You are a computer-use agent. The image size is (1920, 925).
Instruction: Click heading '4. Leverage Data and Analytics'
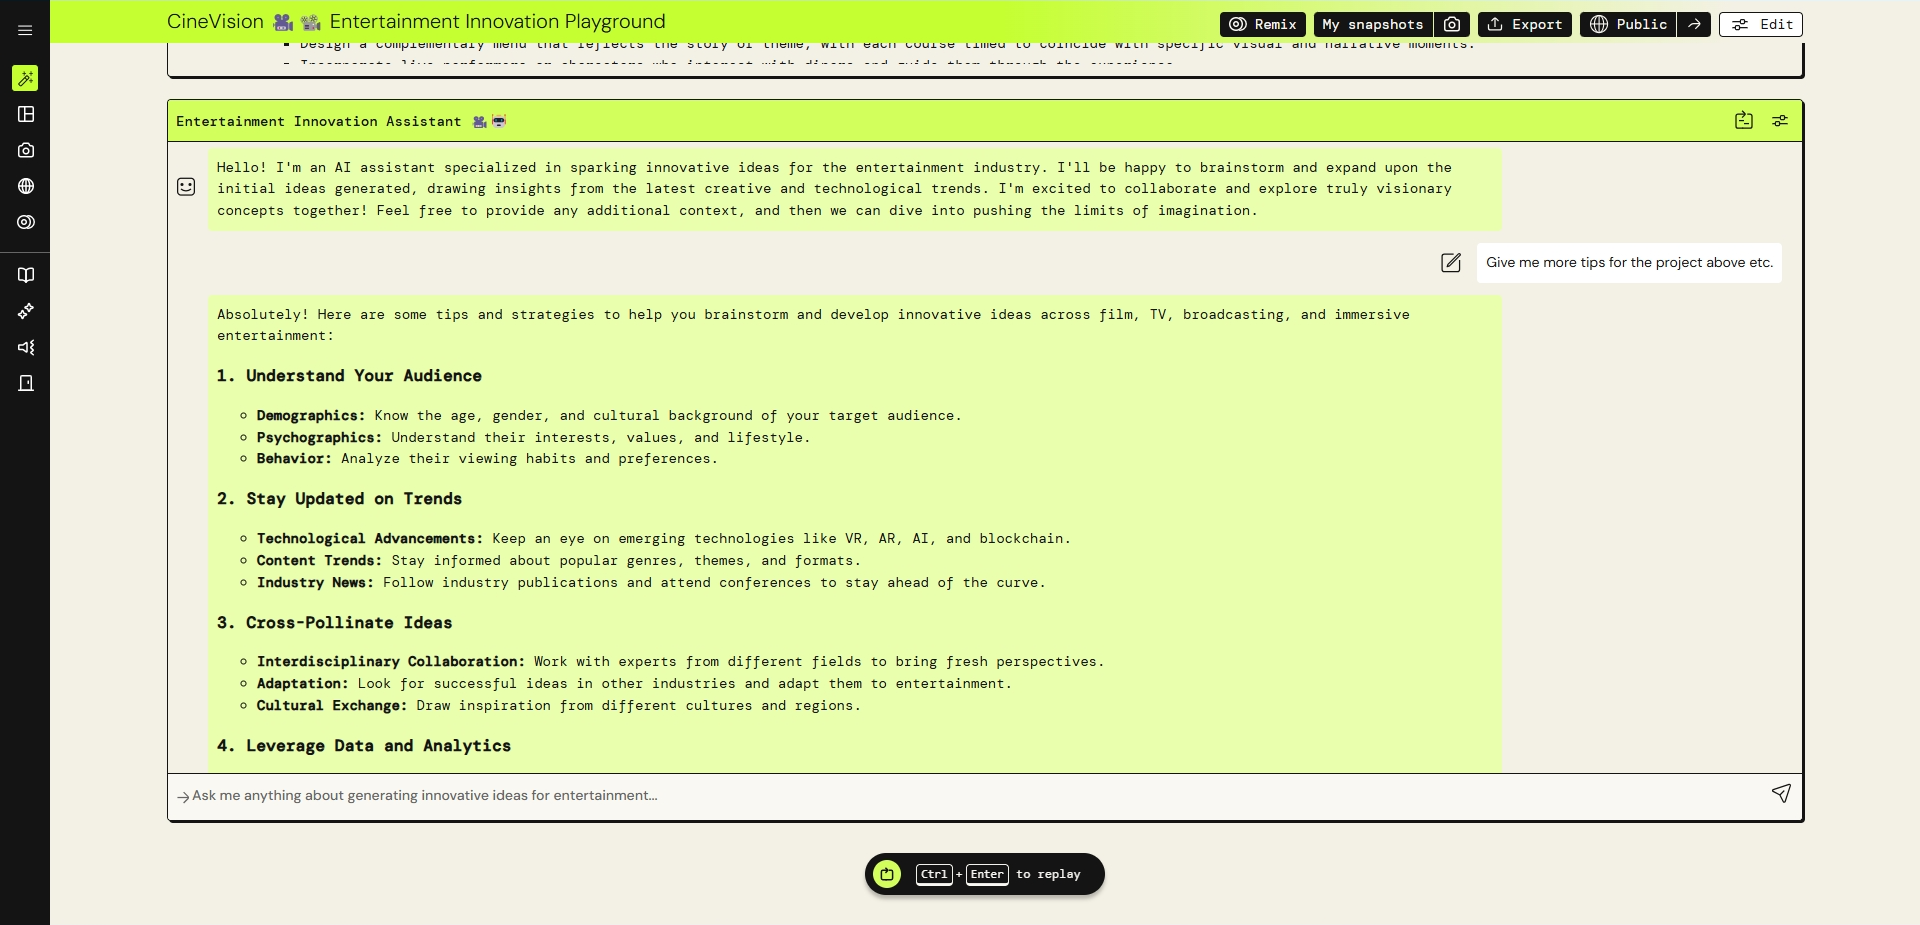click(364, 746)
